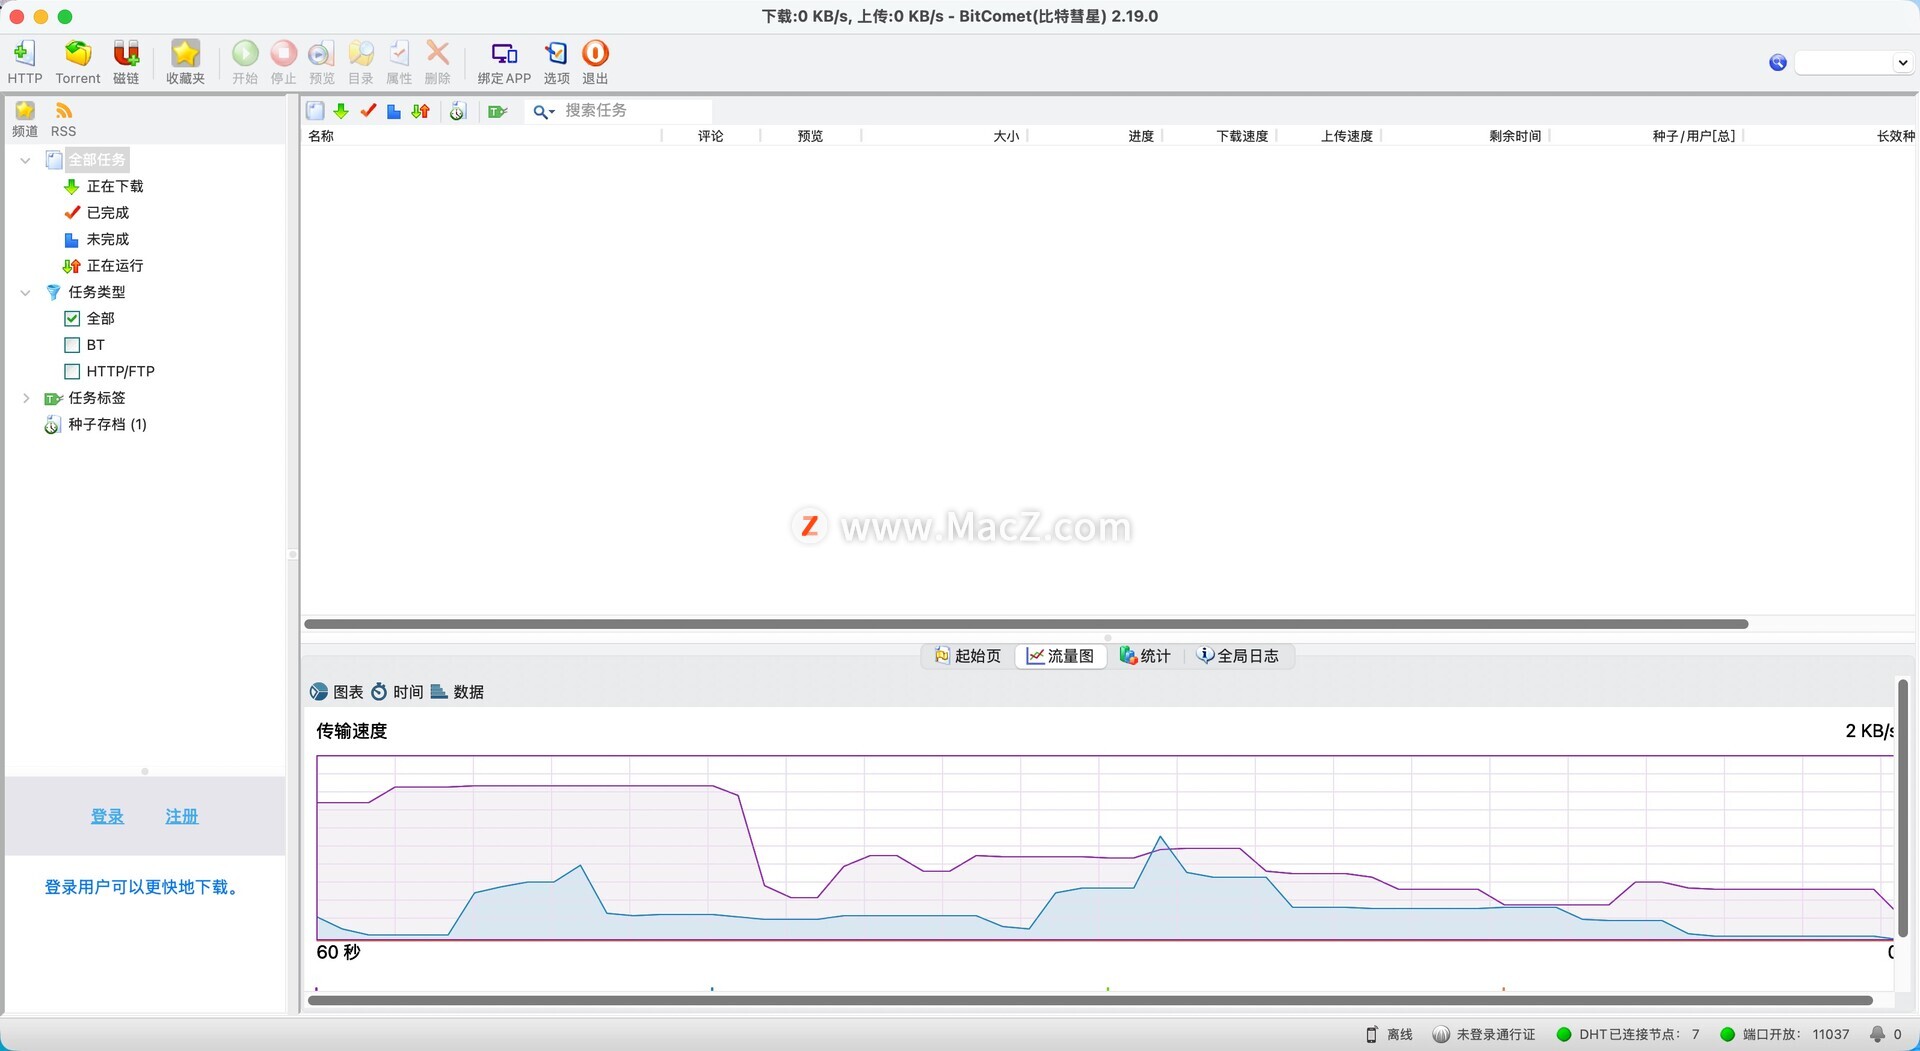Open the favorites (收藏夹) star icon
The image size is (1920, 1051).
[x=185, y=54]
